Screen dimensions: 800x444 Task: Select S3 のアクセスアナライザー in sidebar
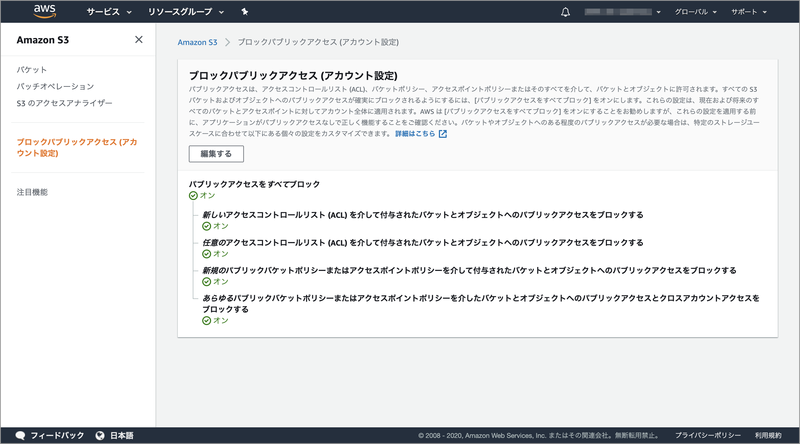tap(64, 103)
